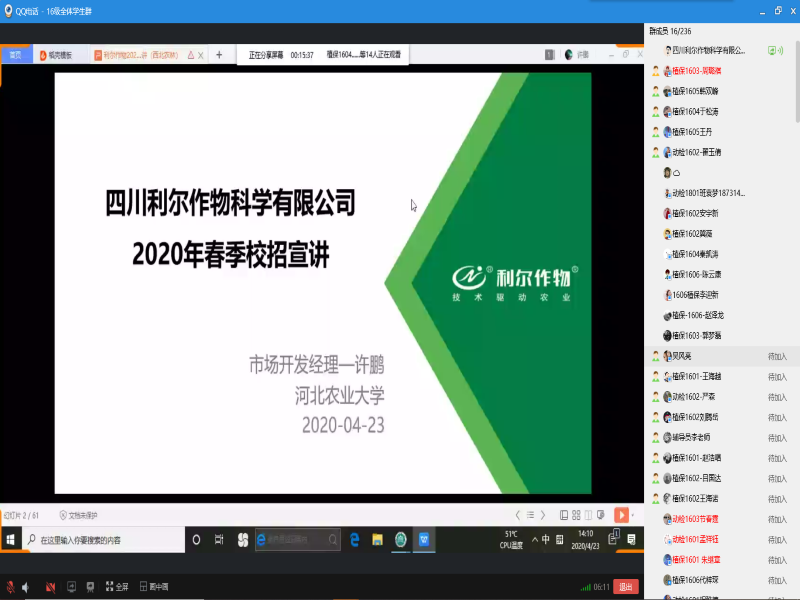Enable 画中画 picture-in-picture
This screenshot has width=800, height=600.
[x=154, y=587]
